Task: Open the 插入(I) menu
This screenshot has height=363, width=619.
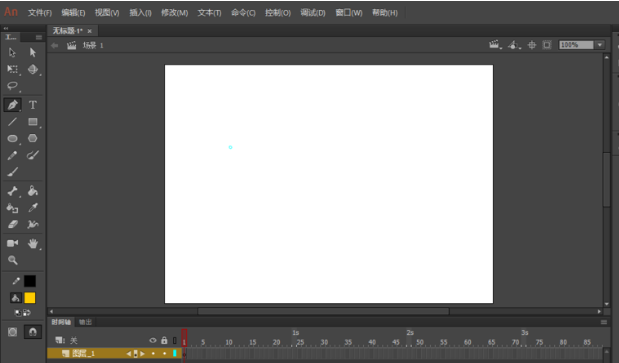Action: [x=140, y=13]
